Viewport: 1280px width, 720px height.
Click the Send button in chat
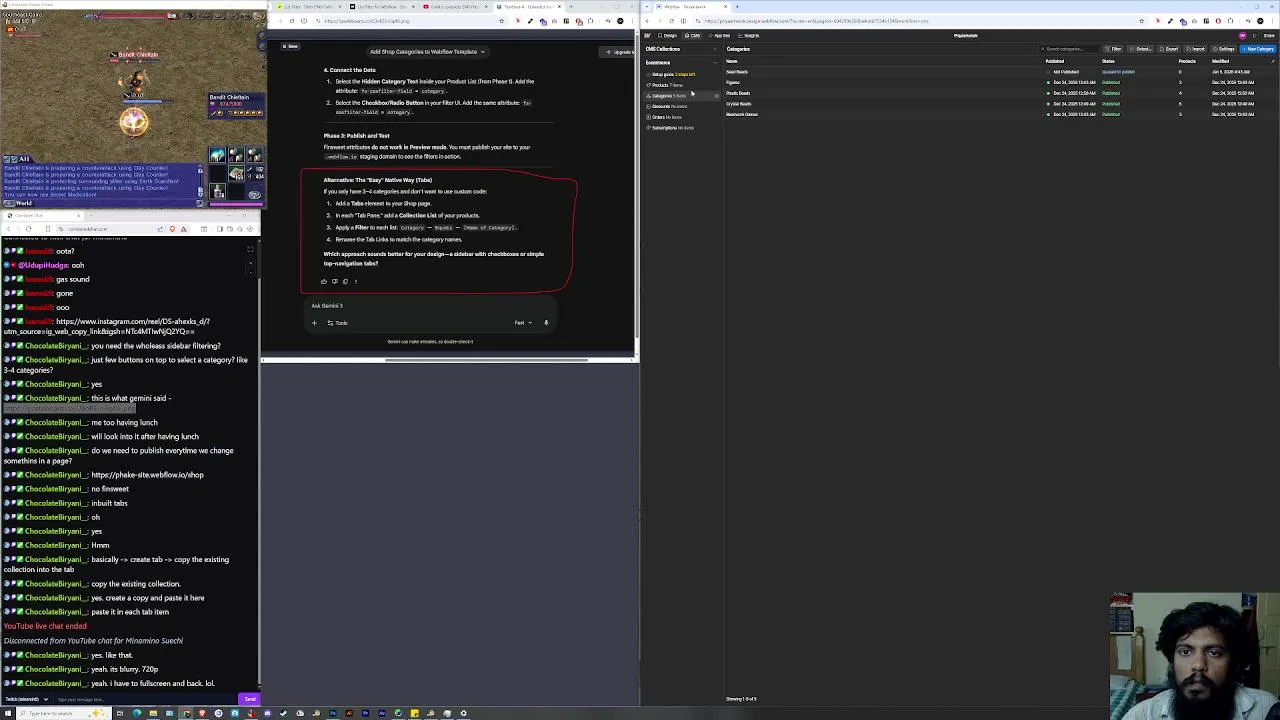click(250, 699)
